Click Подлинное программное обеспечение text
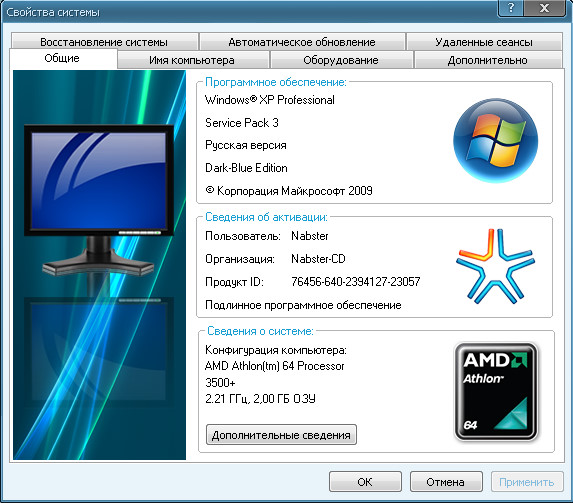The height and width of the screenshot is (503, 573). click(x=303, y=305)
